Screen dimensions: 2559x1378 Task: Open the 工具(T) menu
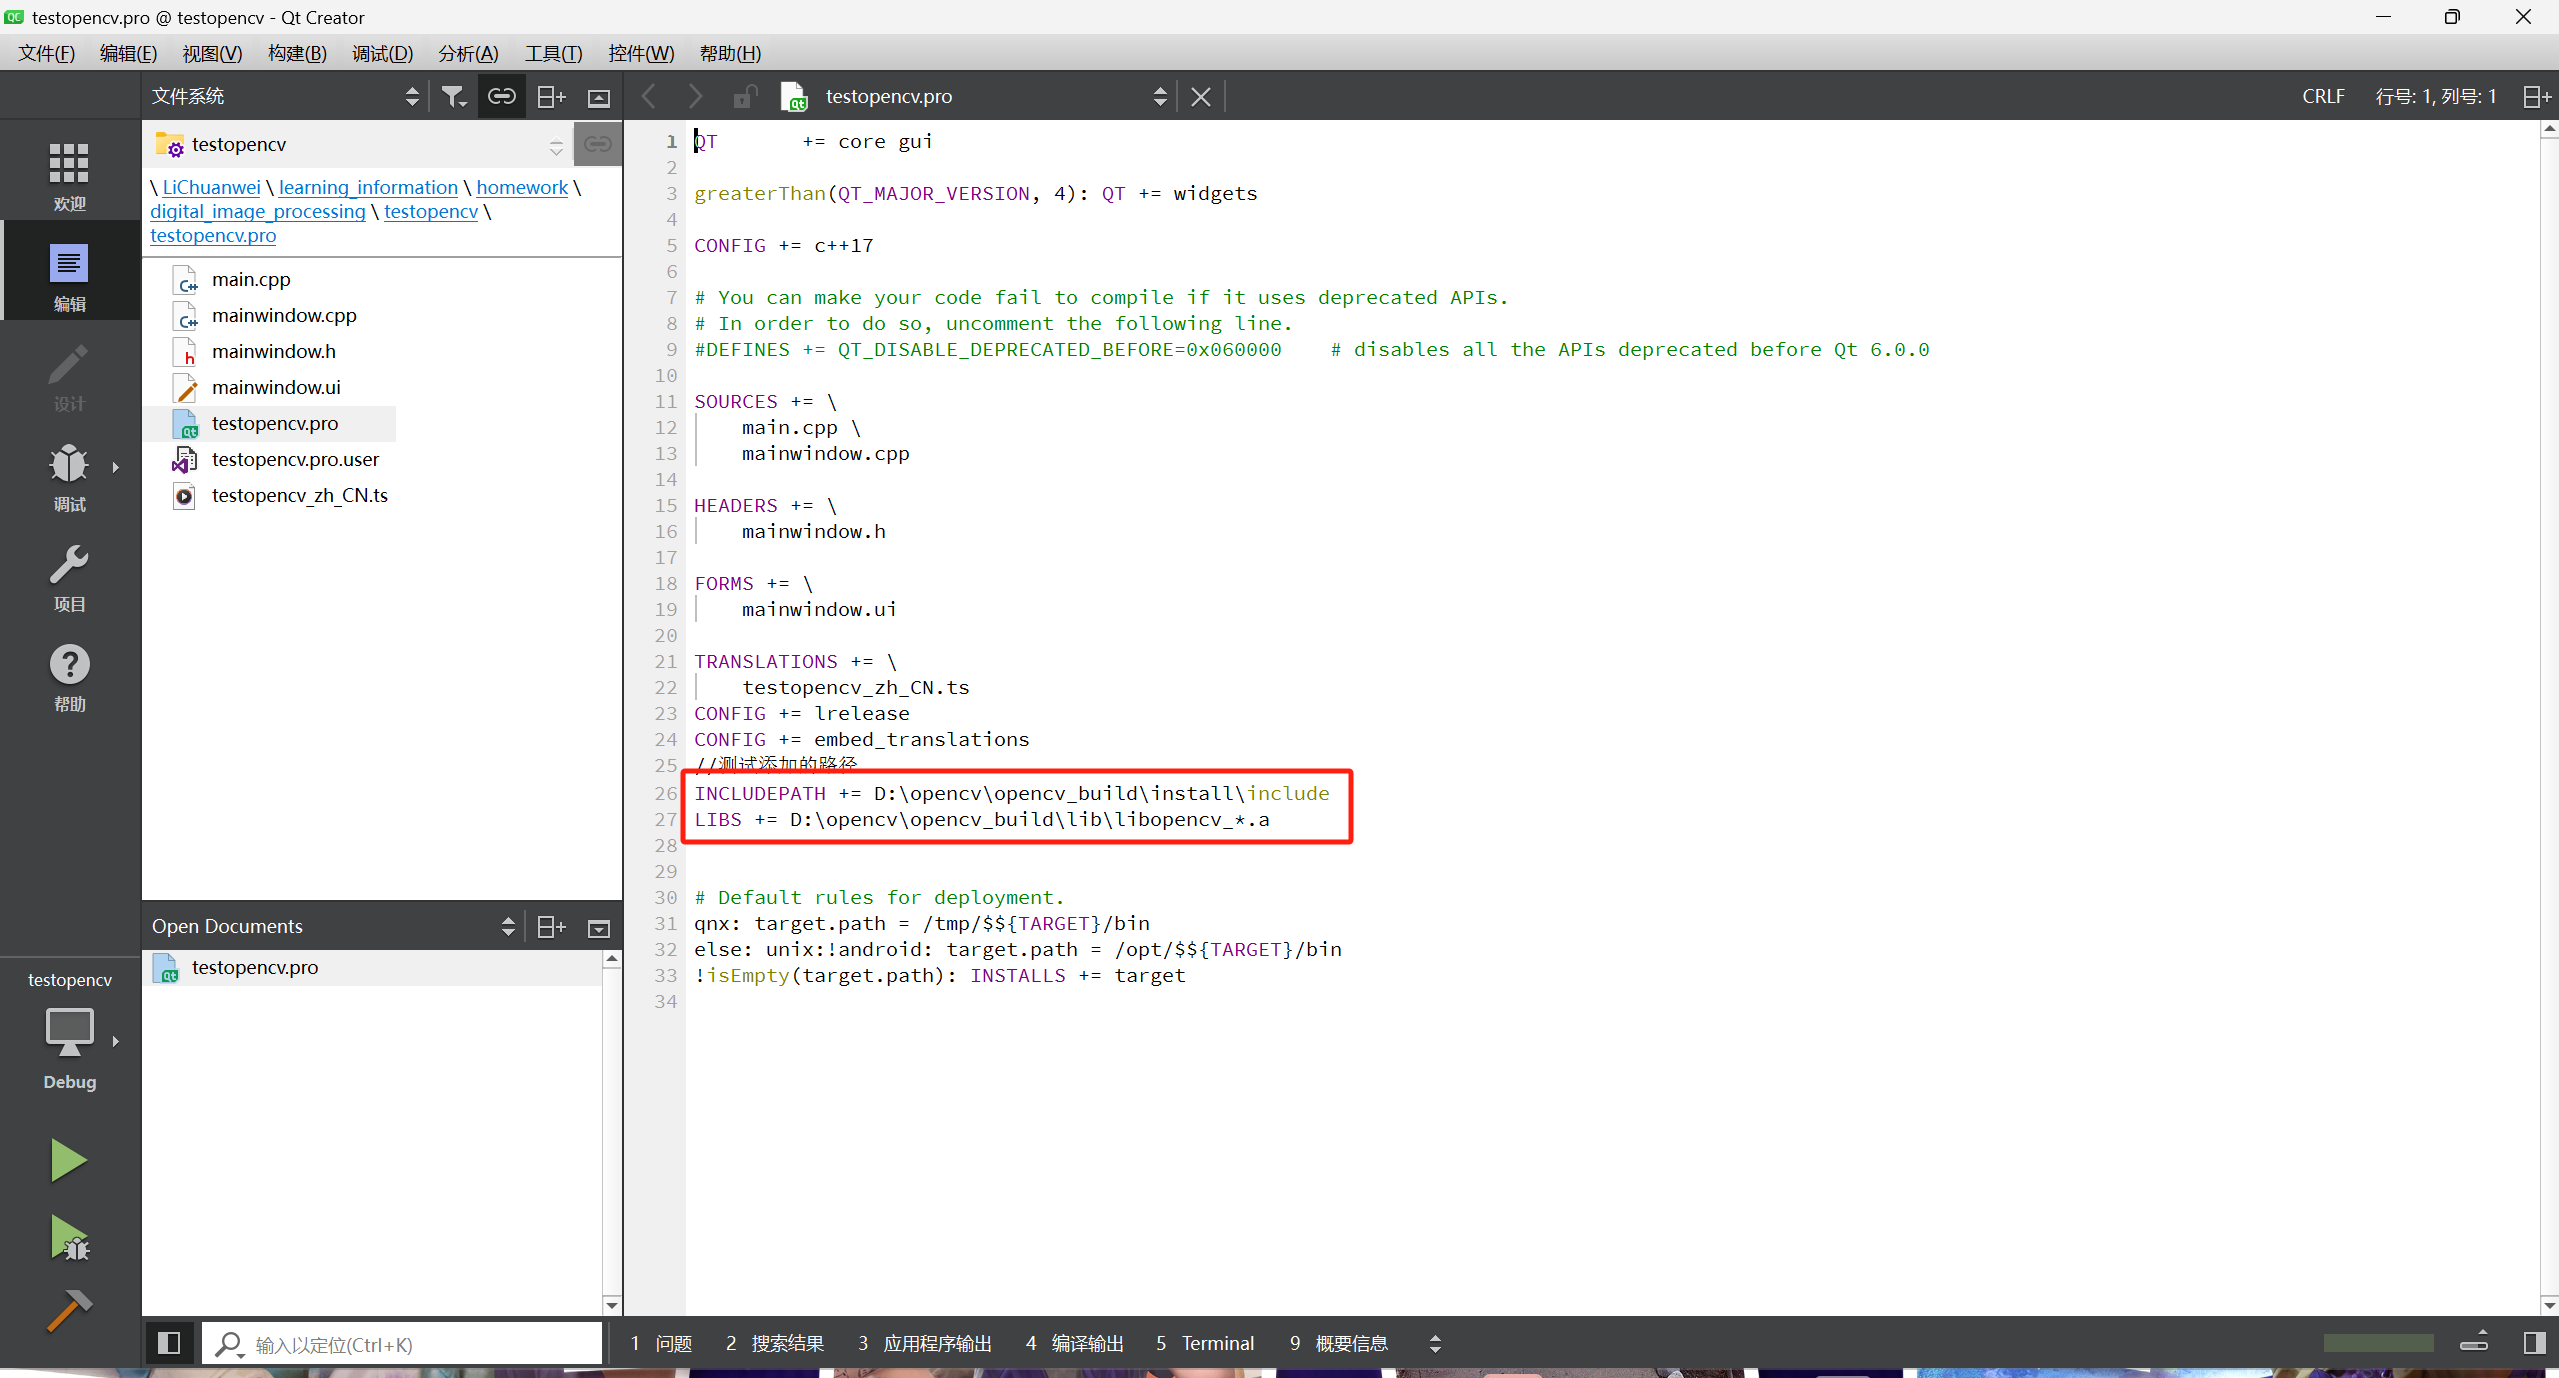[x=551, y=53]
